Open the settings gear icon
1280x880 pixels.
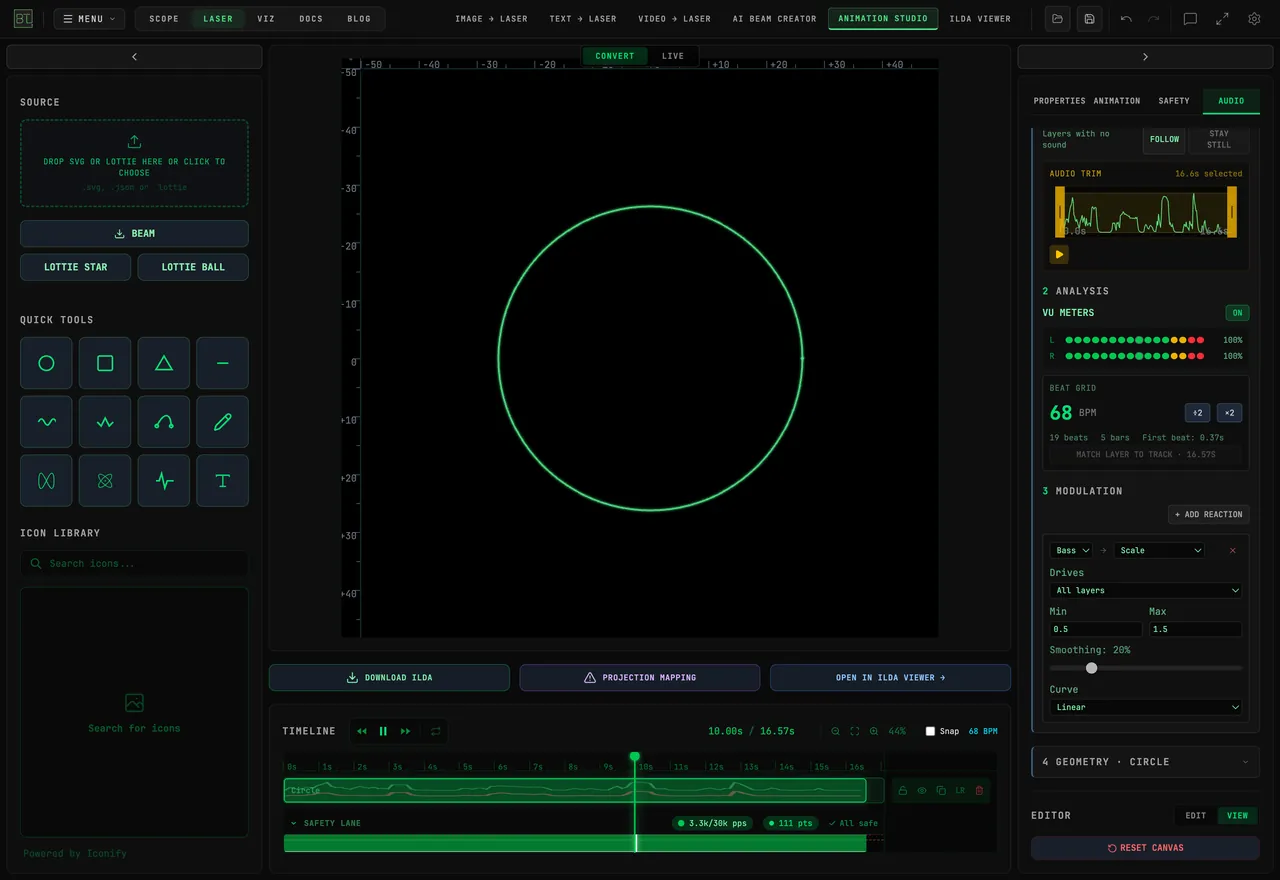point(1254,18)
